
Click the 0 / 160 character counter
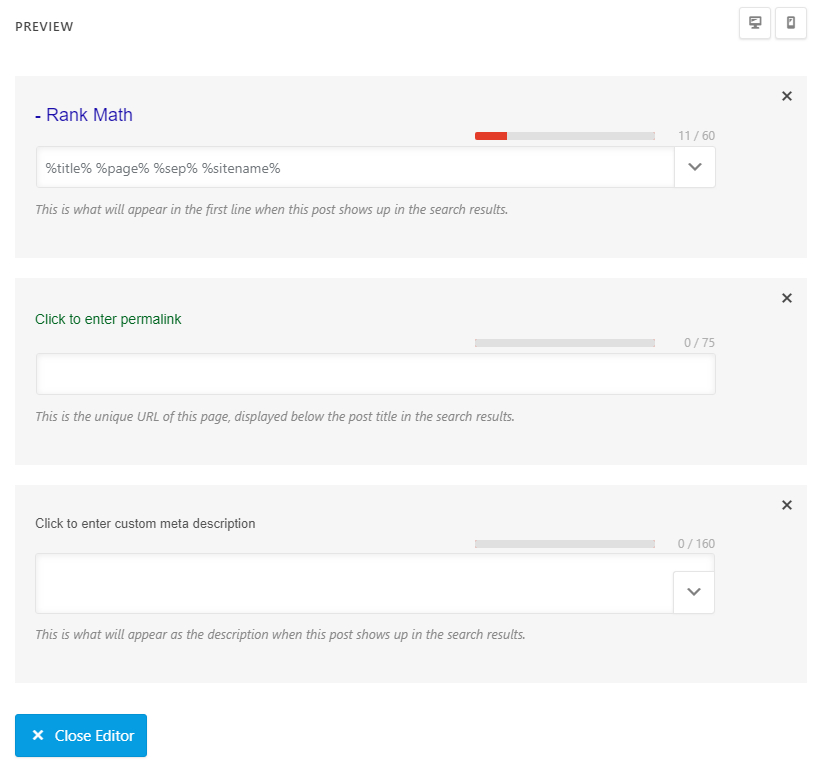696,544
